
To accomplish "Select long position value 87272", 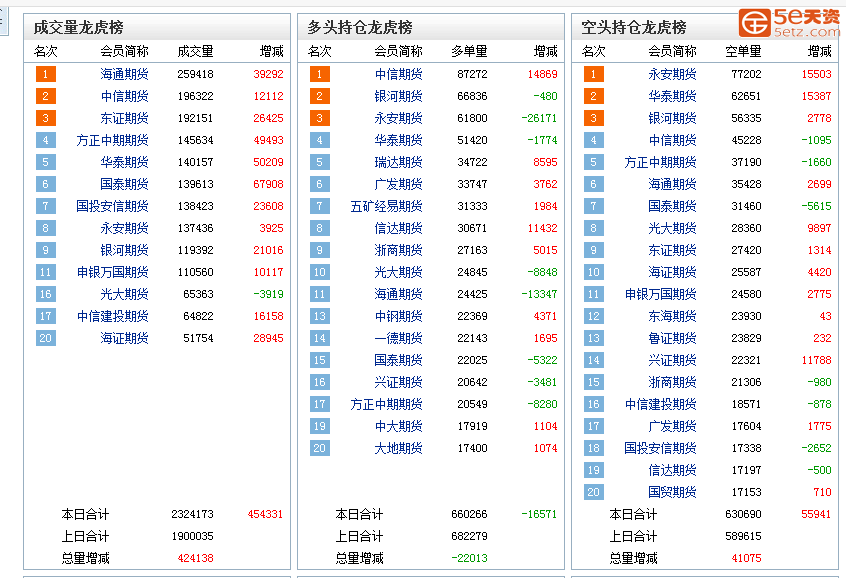I will coord(472,74).
